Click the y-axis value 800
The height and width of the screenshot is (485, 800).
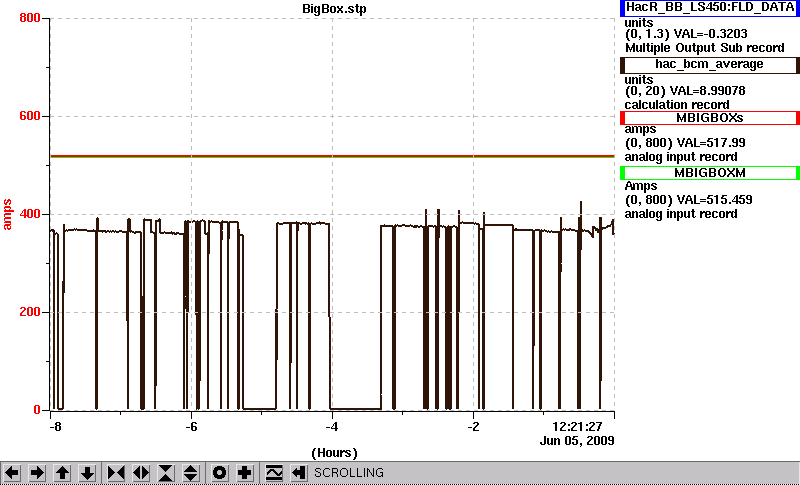coord(30,18)
